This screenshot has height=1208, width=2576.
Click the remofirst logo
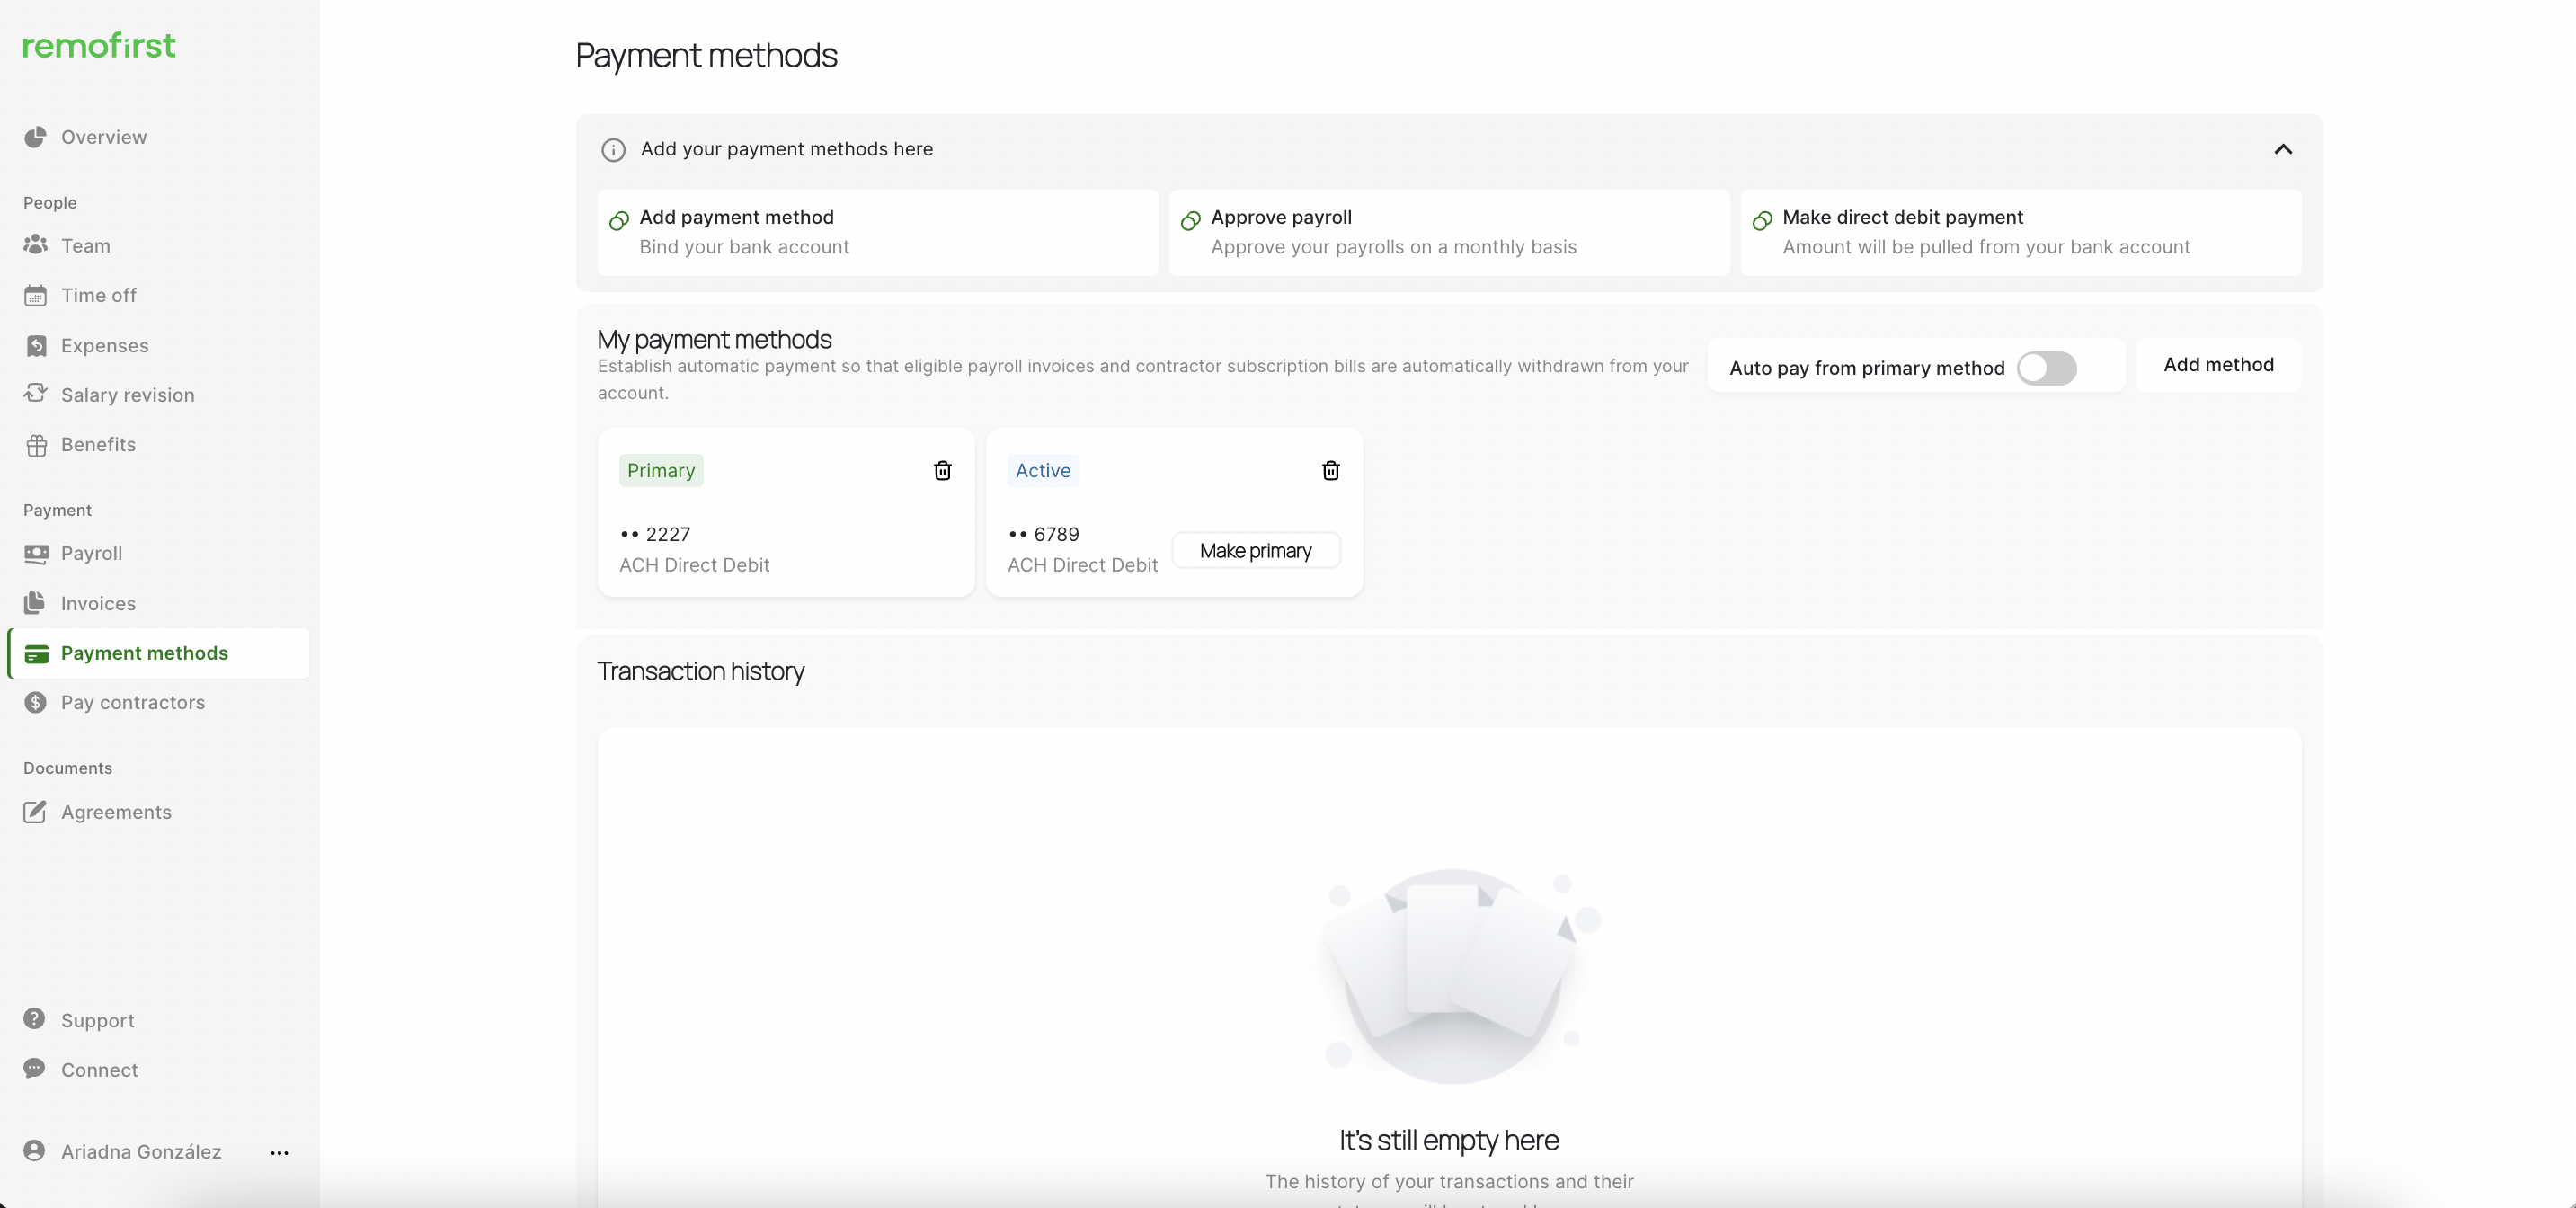(99, 45)
